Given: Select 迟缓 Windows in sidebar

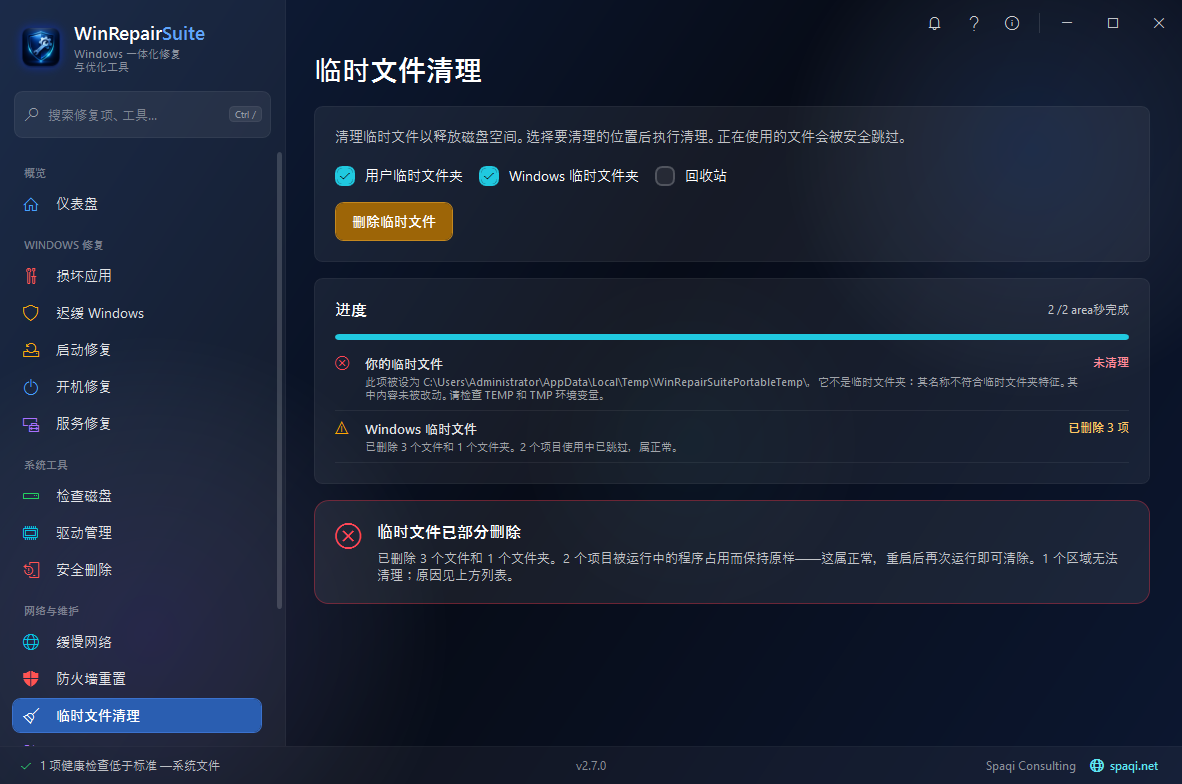Looking at the screenshot, I should pos(137,313).
